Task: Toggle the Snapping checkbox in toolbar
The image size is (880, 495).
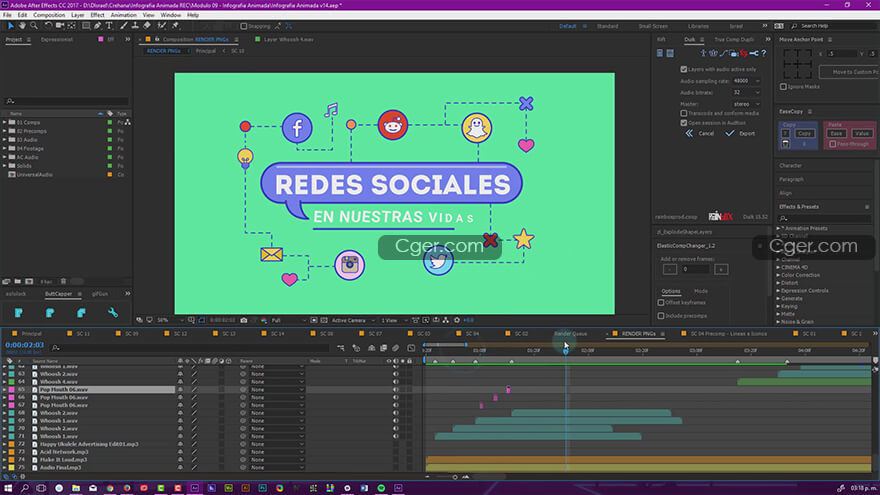Action: pyautogui.click(x=244, y=26)
